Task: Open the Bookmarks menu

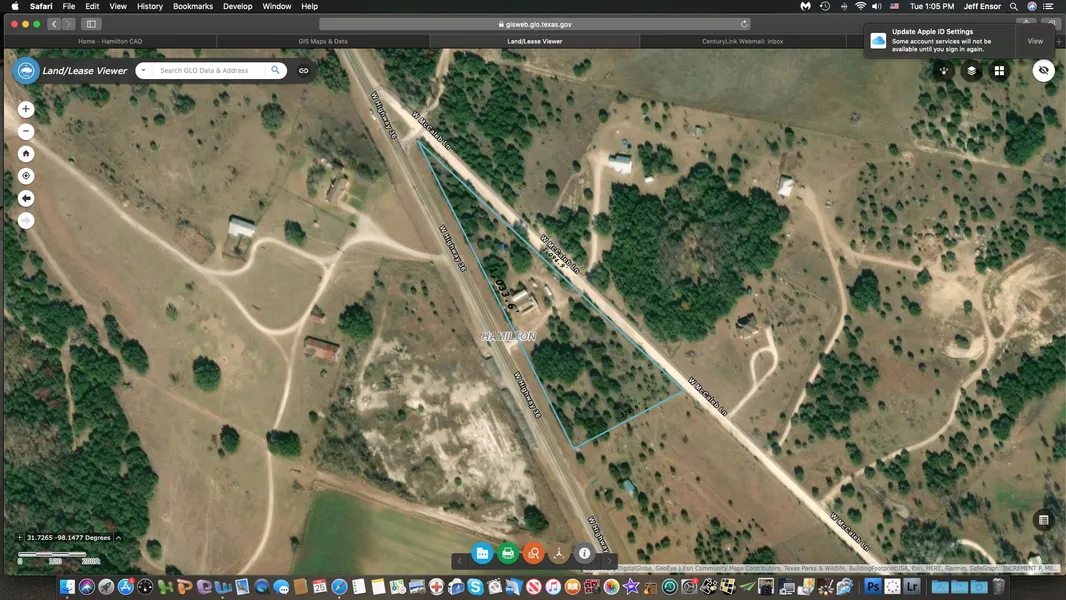Action: pos(192,6)
